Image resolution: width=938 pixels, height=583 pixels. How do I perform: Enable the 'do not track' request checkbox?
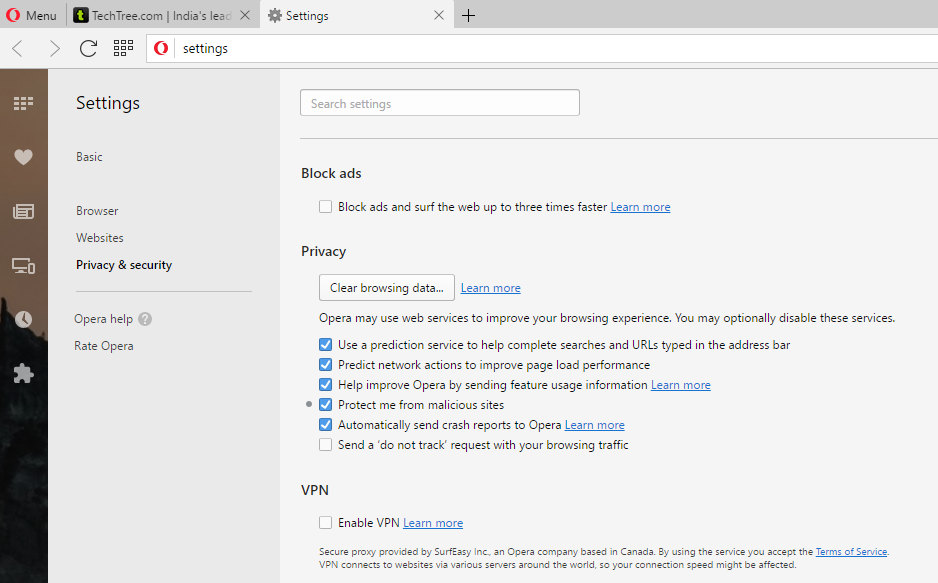point(325,445)
